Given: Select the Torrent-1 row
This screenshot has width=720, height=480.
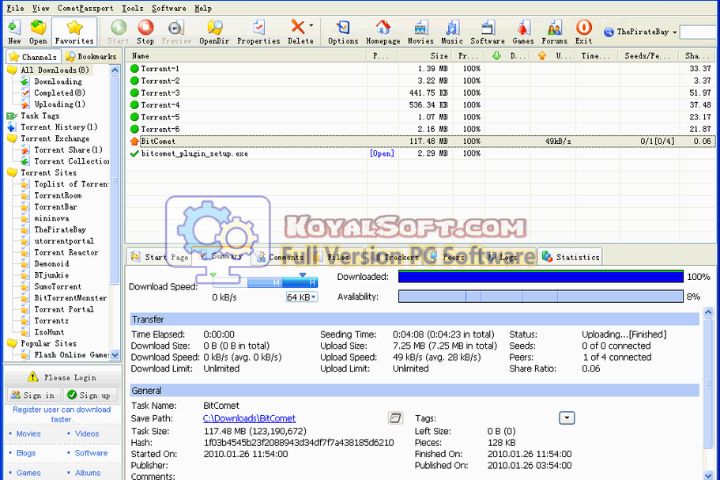Looking at the screenshot, I should tap(420, 68).
